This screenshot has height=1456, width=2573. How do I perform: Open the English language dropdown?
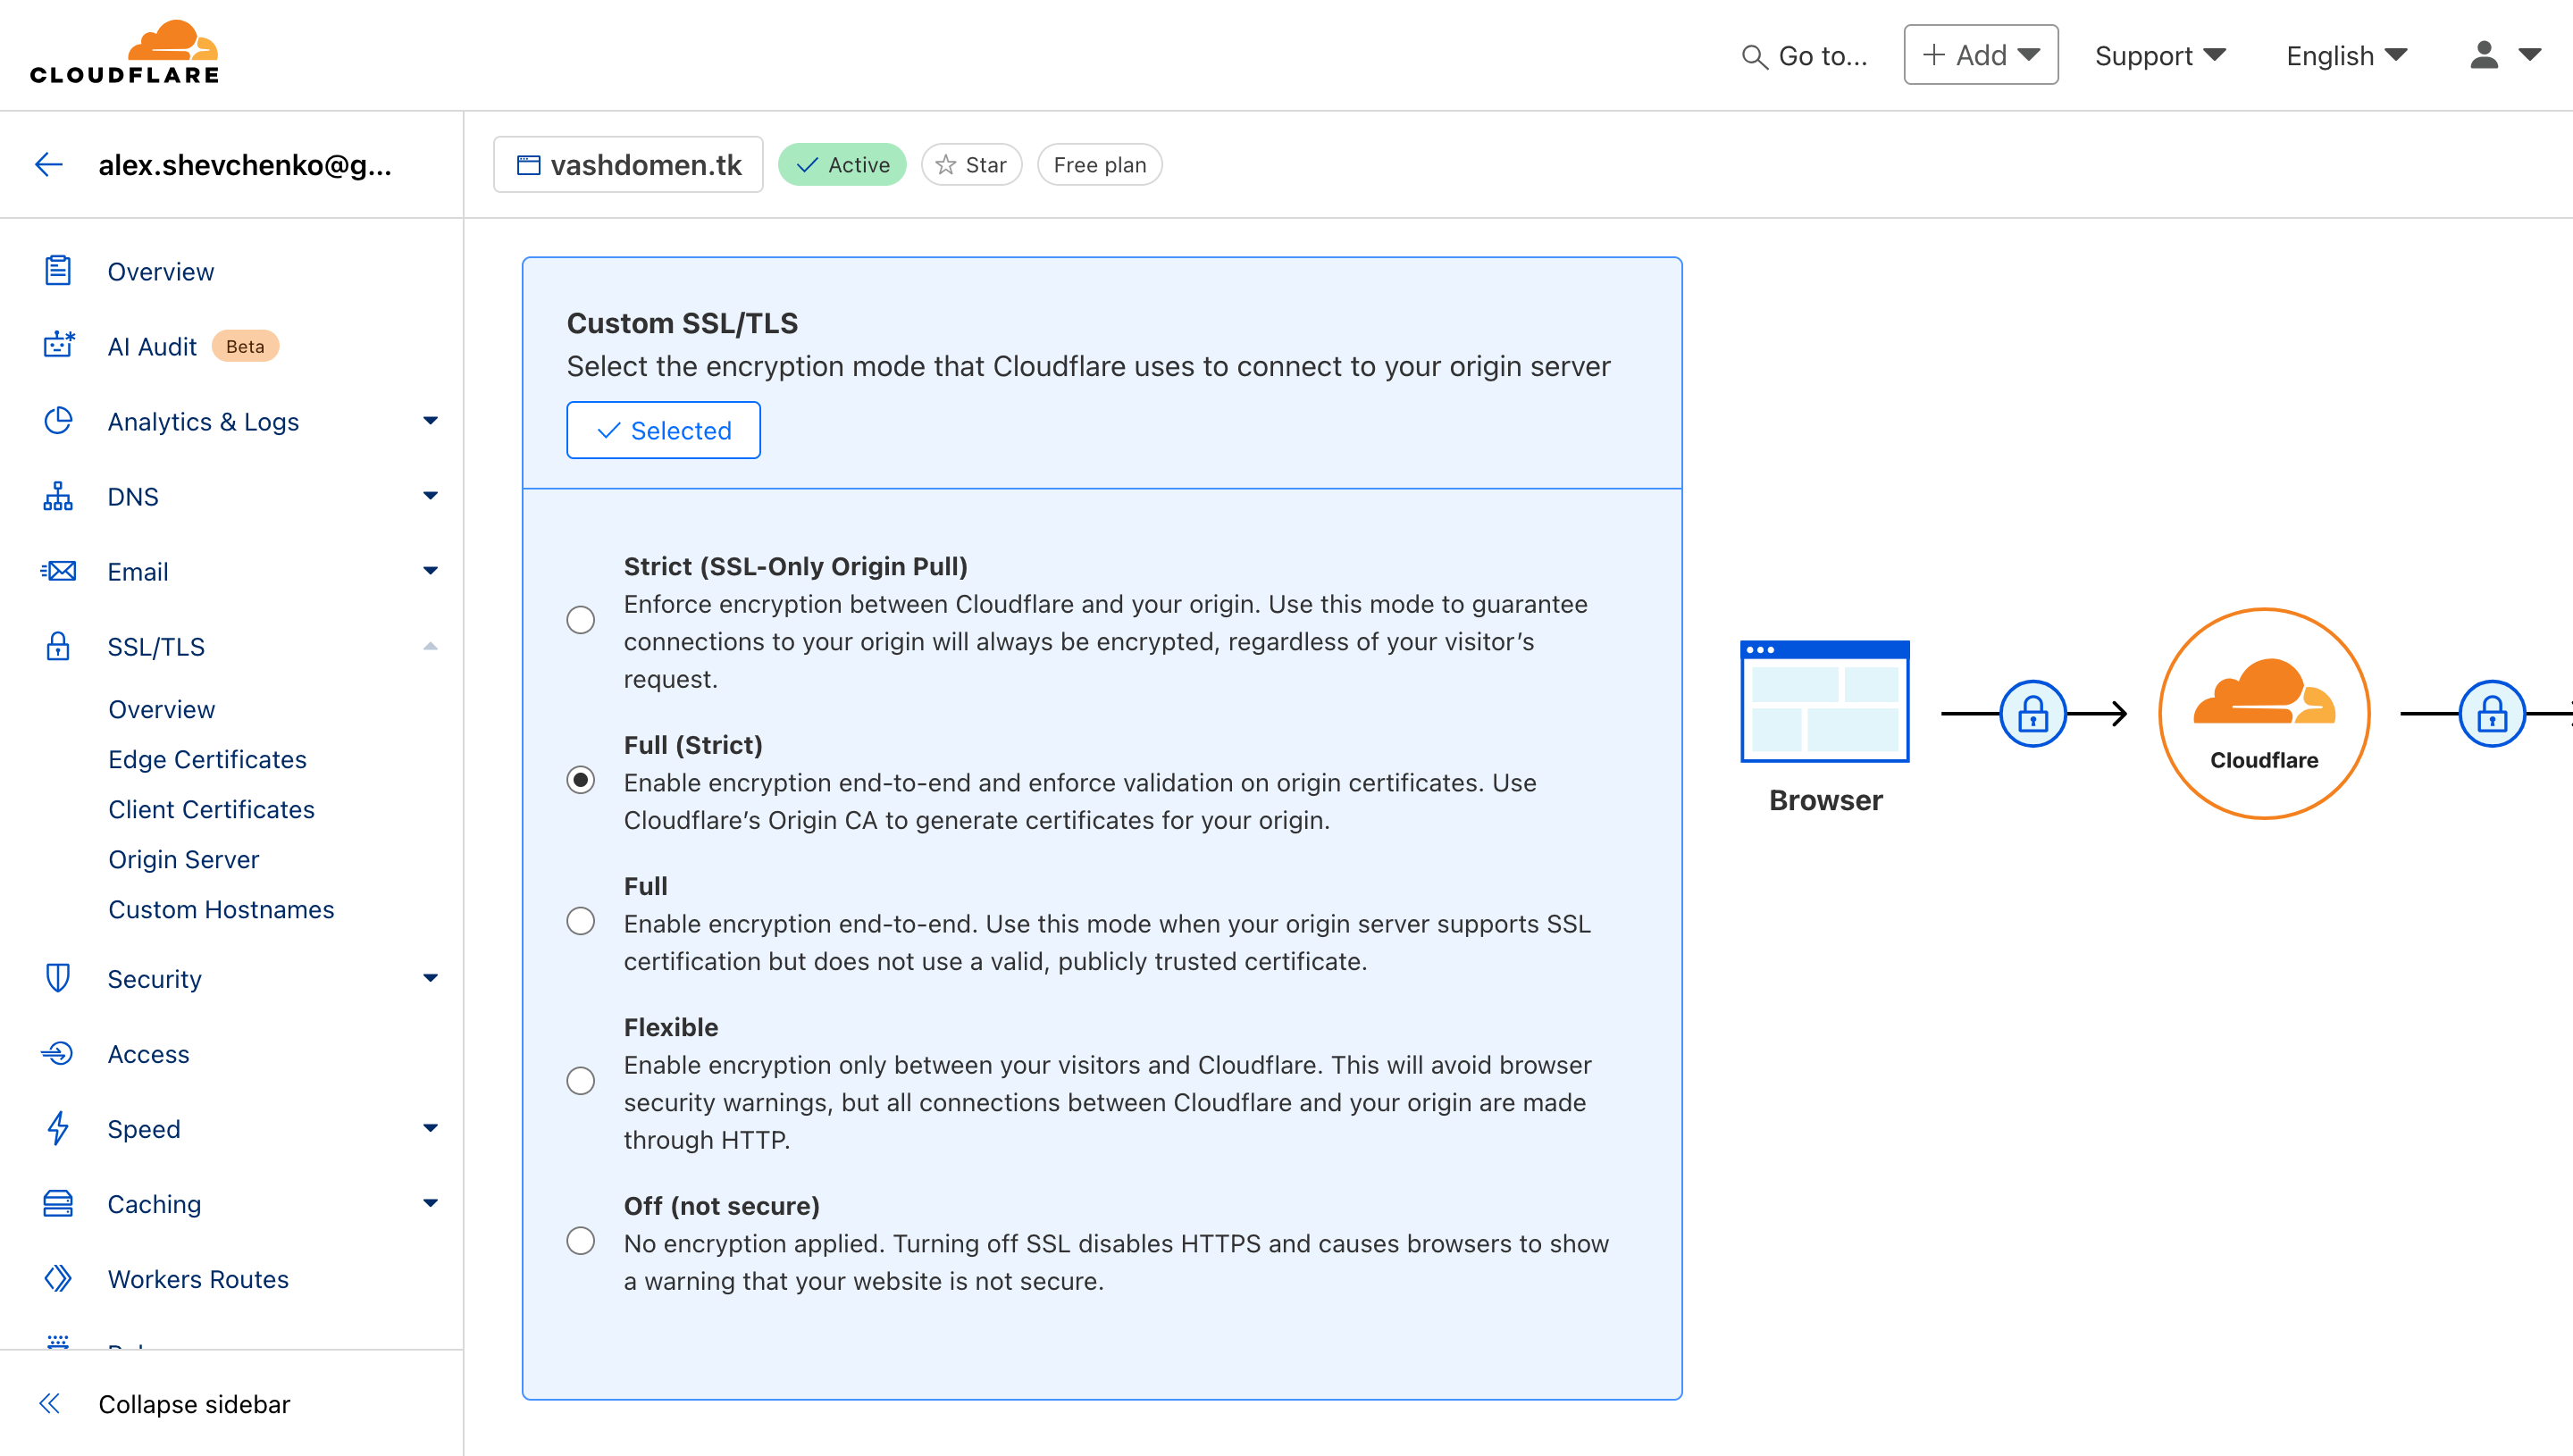pos(2346,55)
